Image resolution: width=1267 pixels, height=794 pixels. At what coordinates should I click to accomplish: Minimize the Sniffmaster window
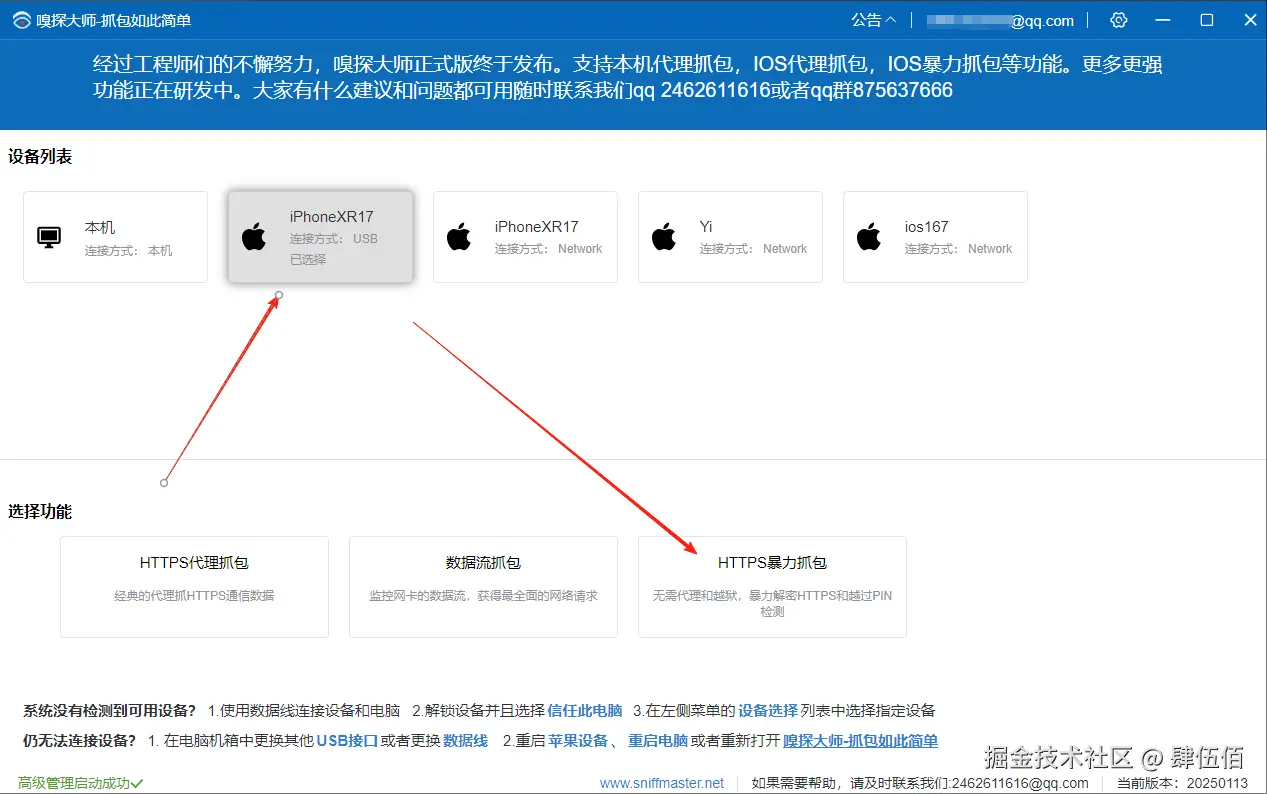click(1162, 20)
